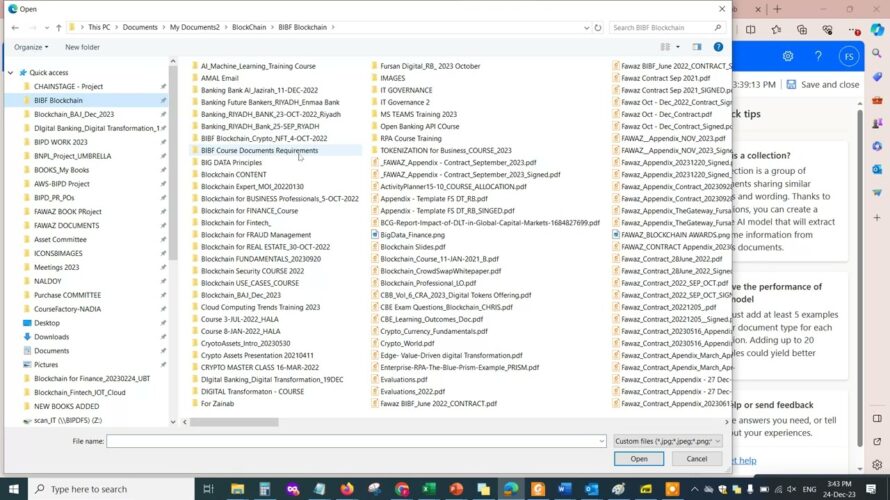Click the This PC breadcrumb
The height and width of the screenshot is (500, 890).
[99, 27]
